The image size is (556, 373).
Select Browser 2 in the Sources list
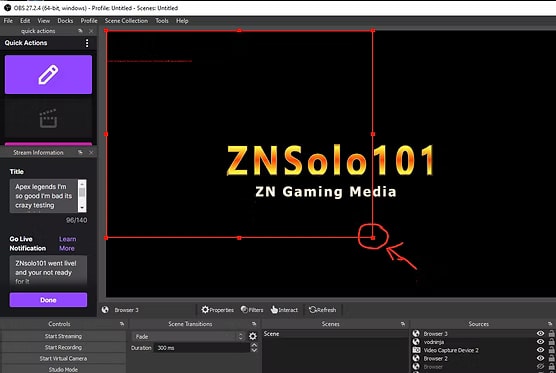[435, 358]
